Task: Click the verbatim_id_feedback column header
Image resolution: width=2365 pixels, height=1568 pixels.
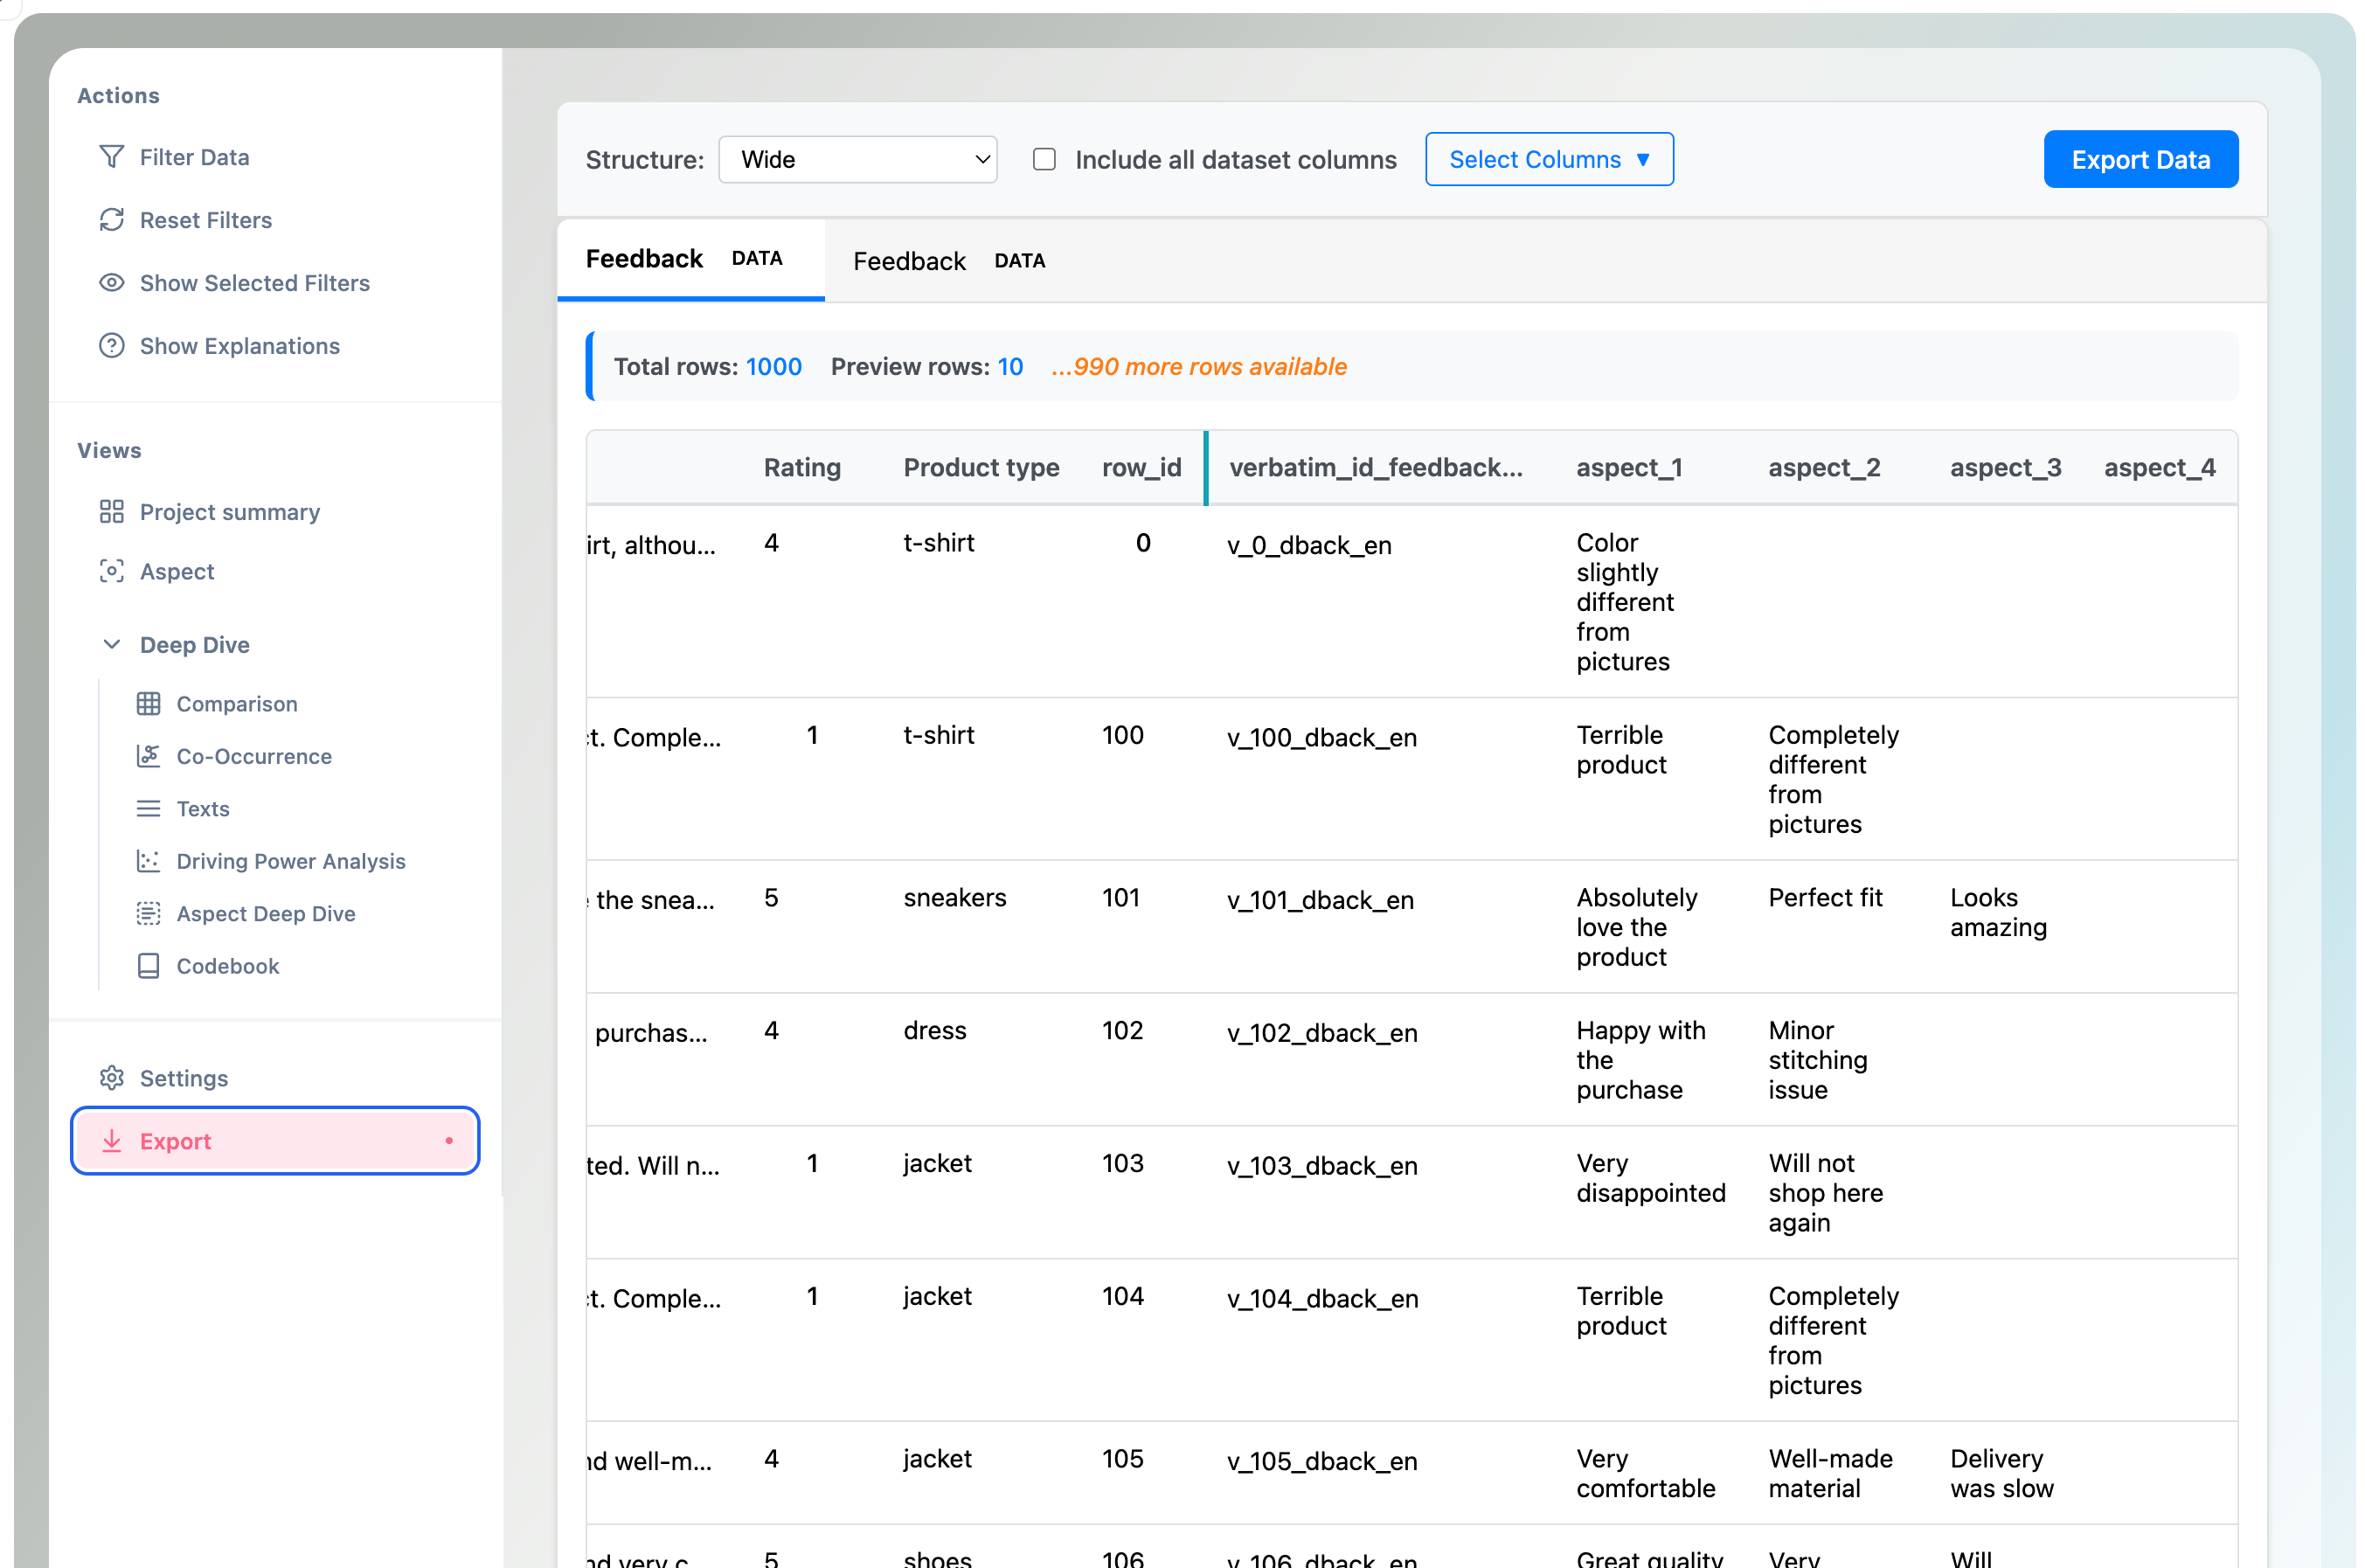Action: pyautogui.click(x=1375, y=468)
